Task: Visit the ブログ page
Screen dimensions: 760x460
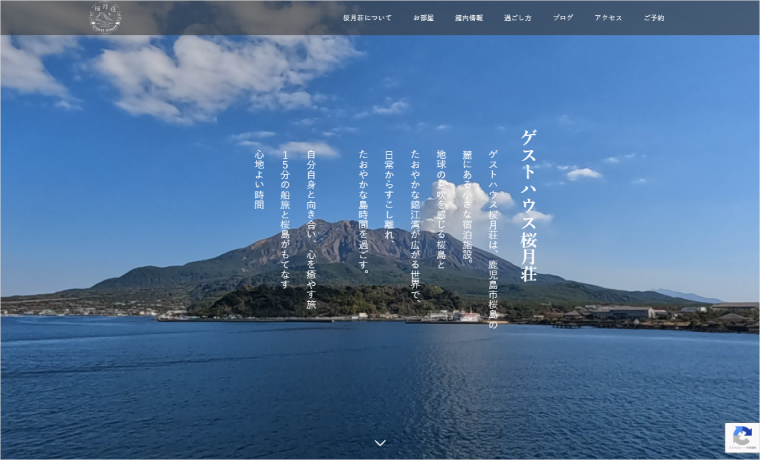Action: [x=563, y=18]
